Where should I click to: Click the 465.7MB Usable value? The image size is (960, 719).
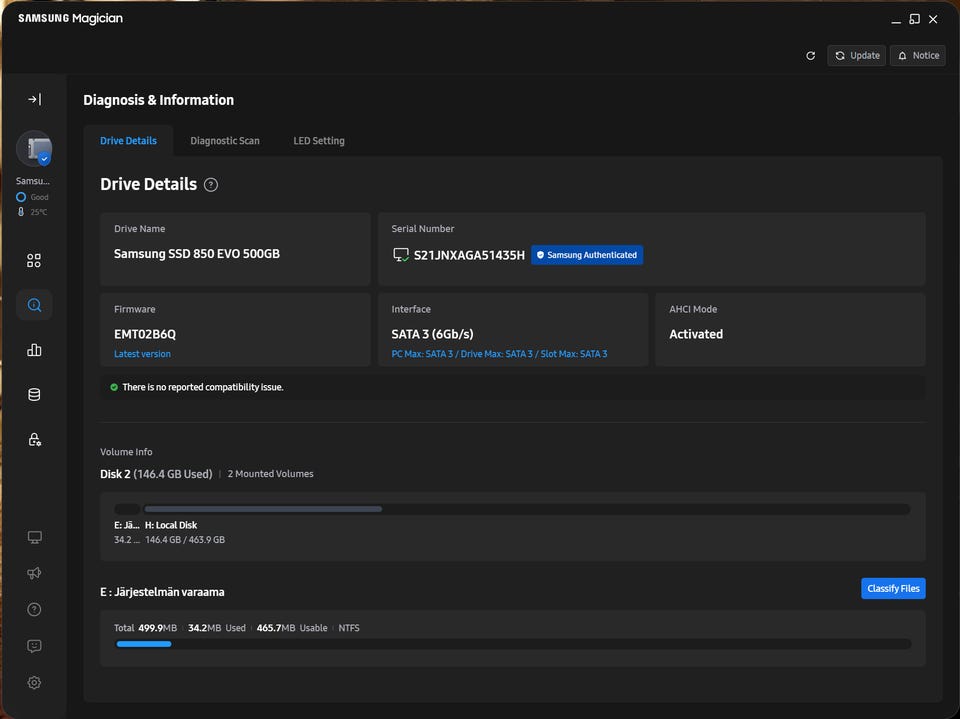coord(292,628)
